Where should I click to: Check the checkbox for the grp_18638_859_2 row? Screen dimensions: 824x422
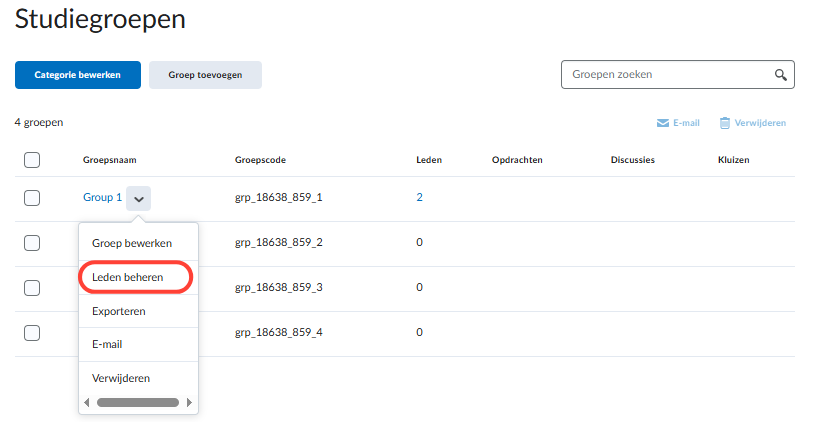(32, 243)
